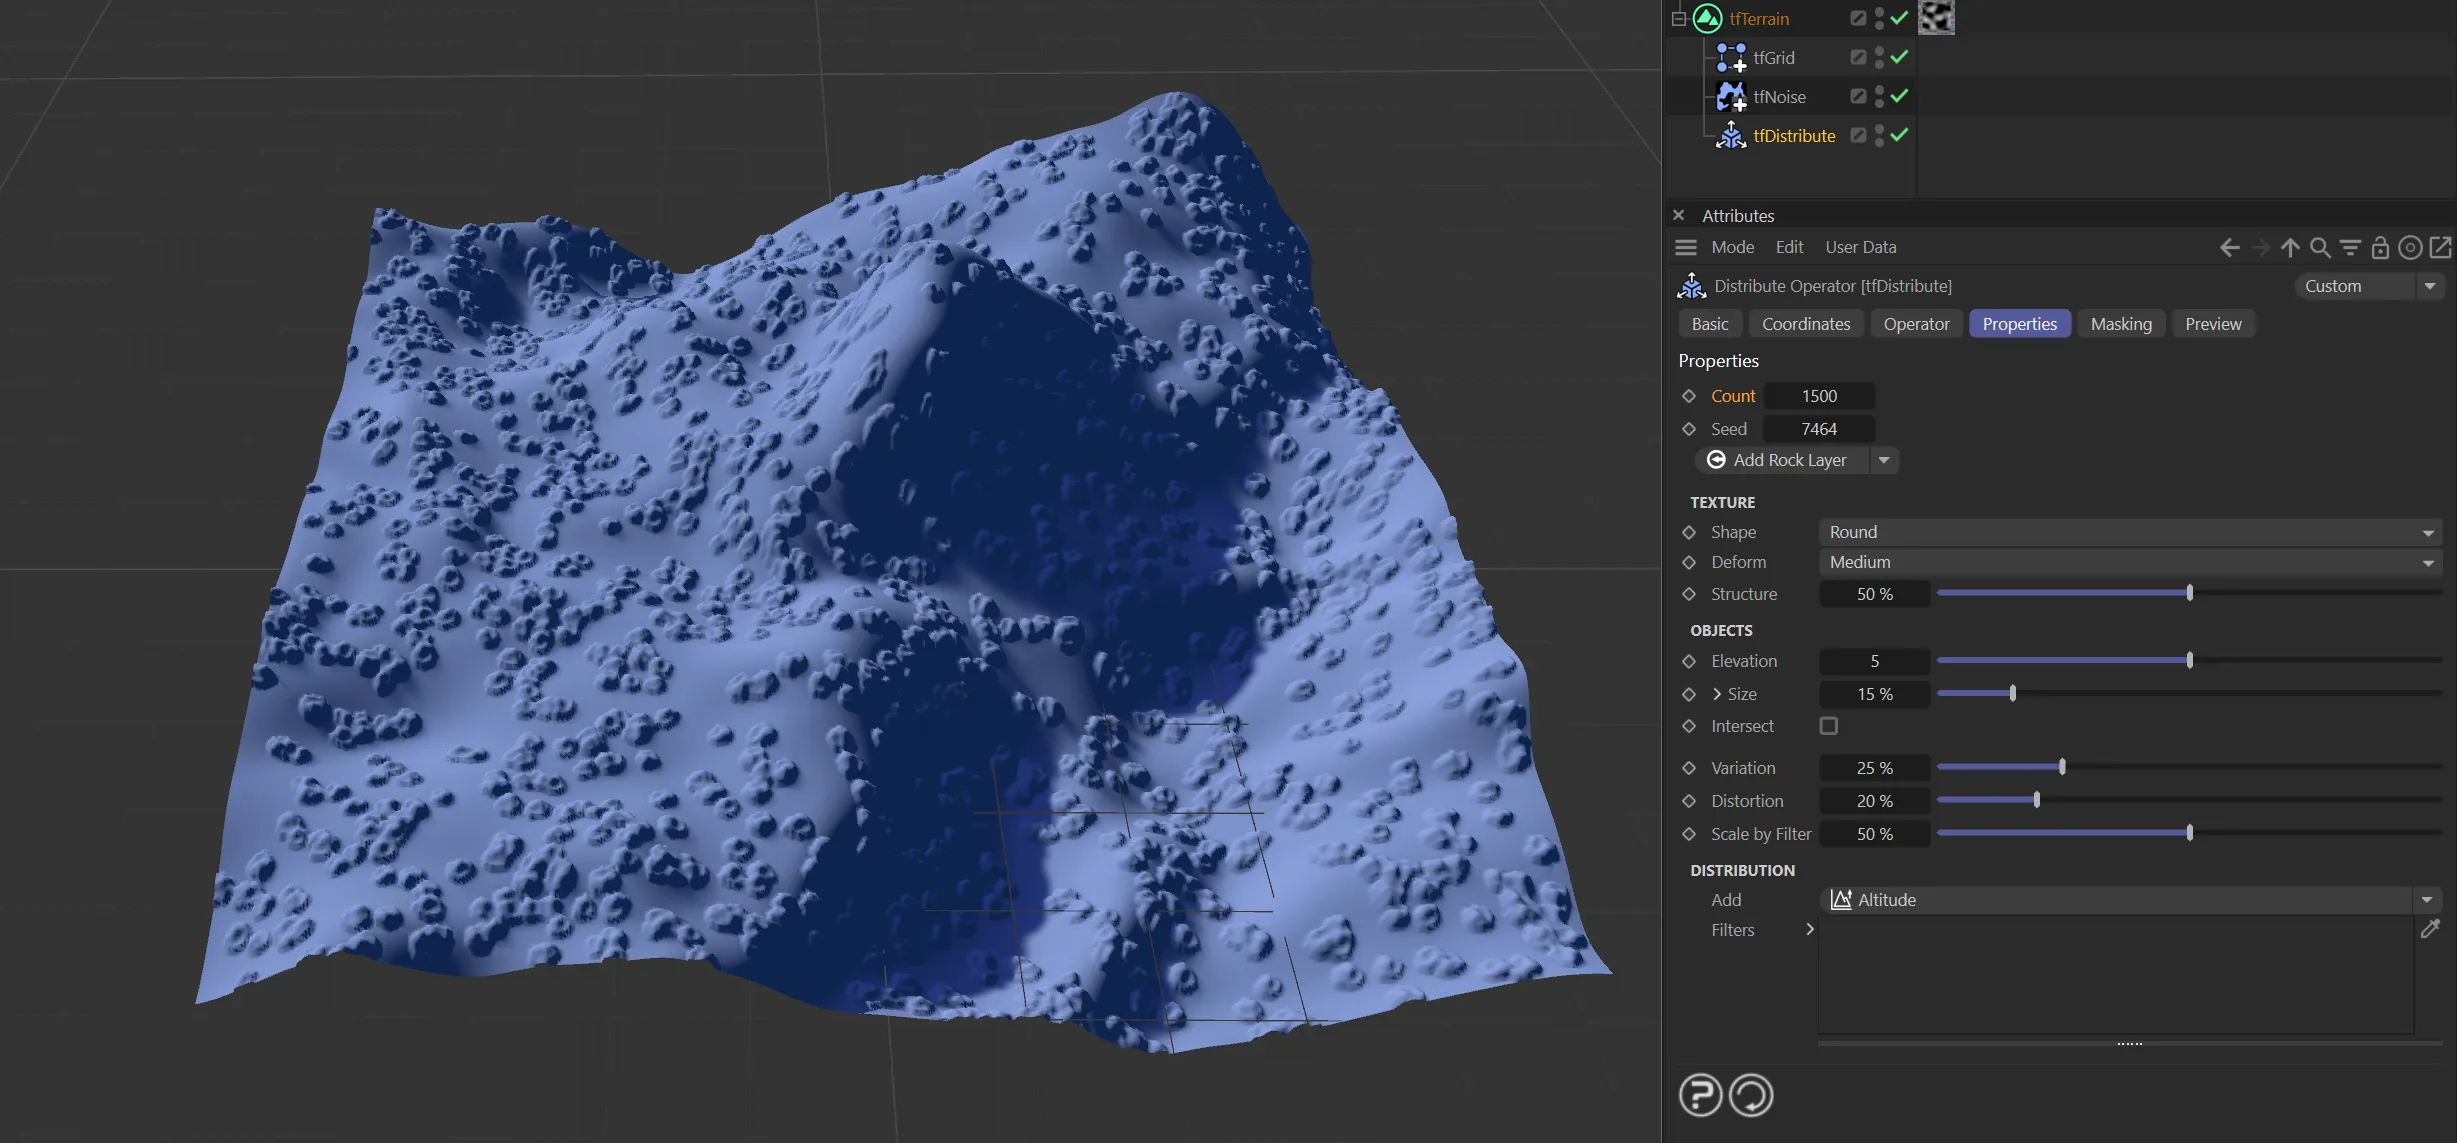Click the Seed value field
Viewport: 2457px width, 1143px height.
click(1818, 429)
